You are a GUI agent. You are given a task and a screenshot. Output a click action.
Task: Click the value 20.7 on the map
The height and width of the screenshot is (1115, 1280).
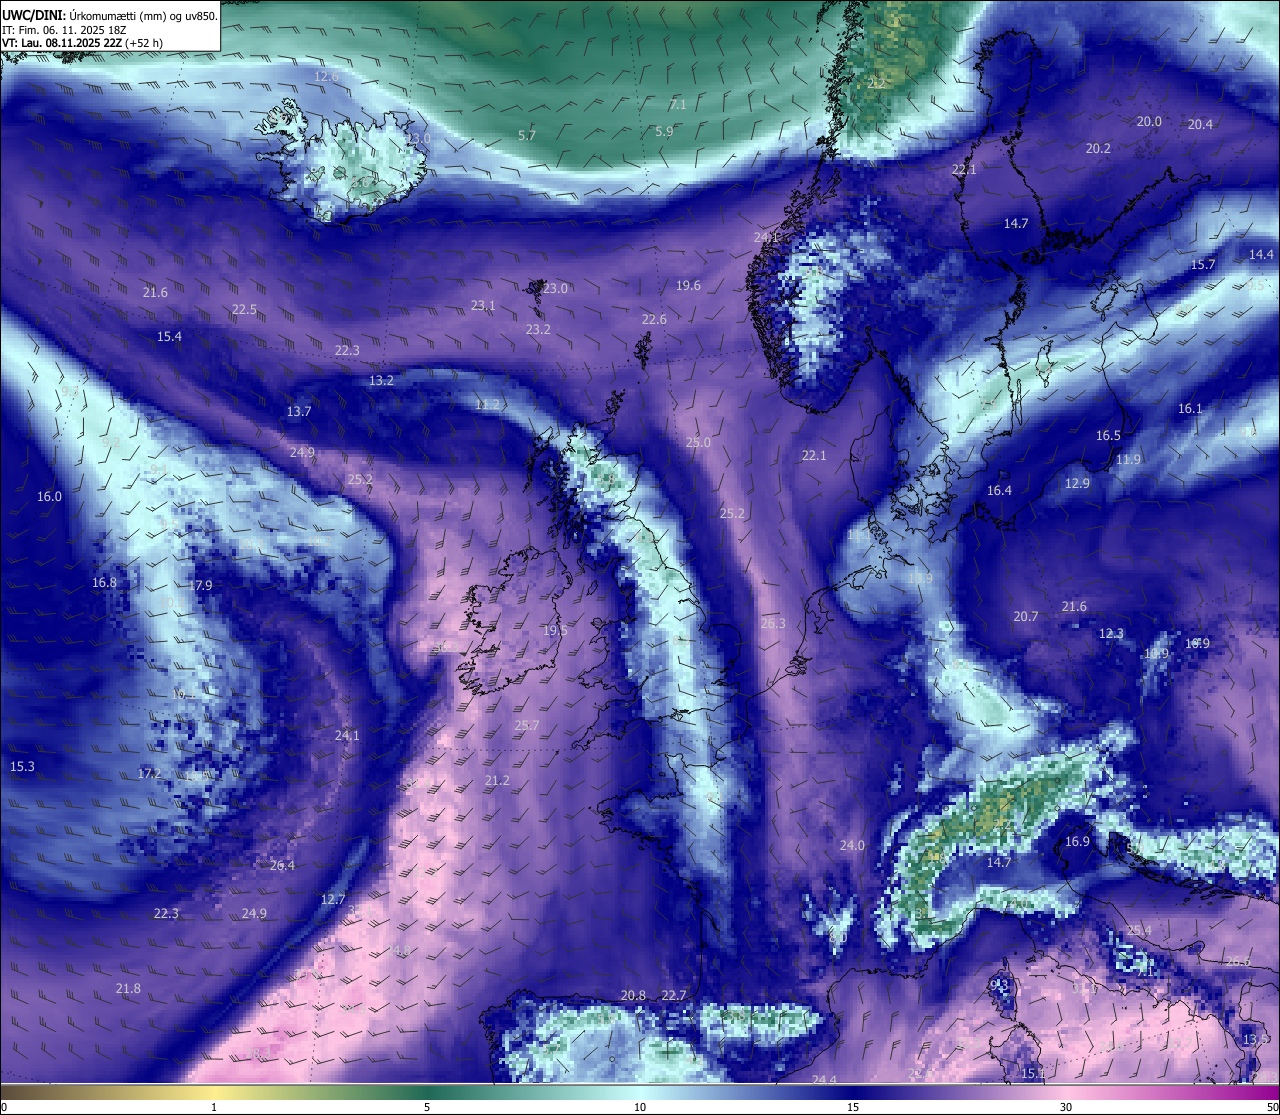pos(1026,617)
